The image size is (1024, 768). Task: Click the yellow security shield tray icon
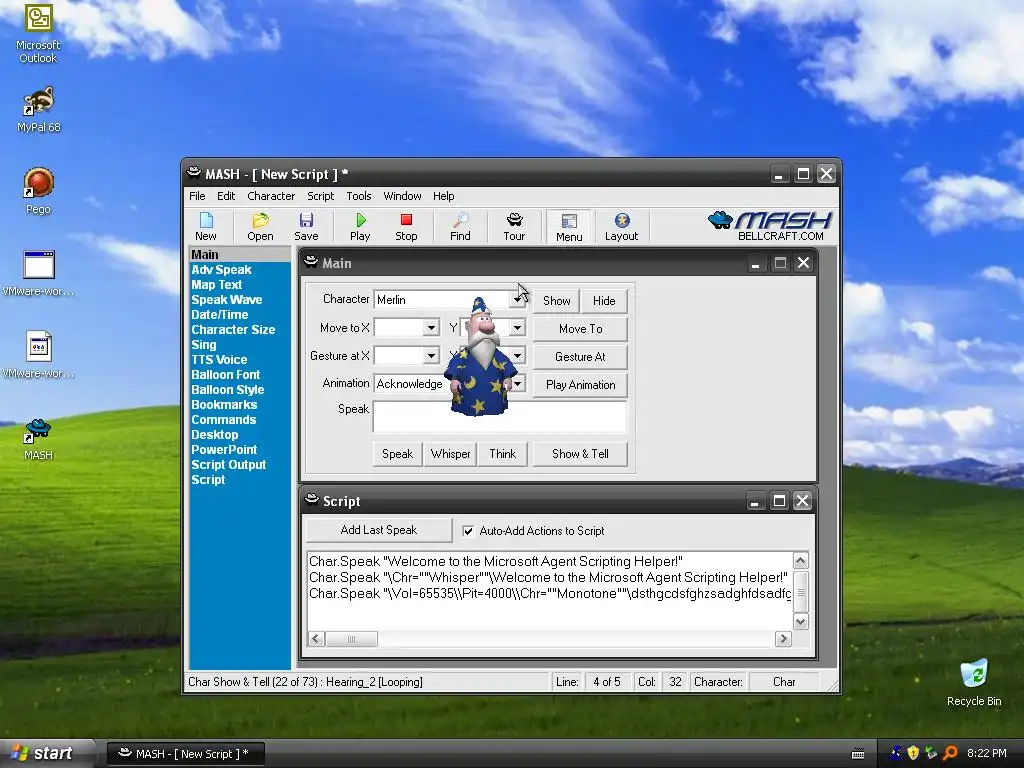click(913, 753)
